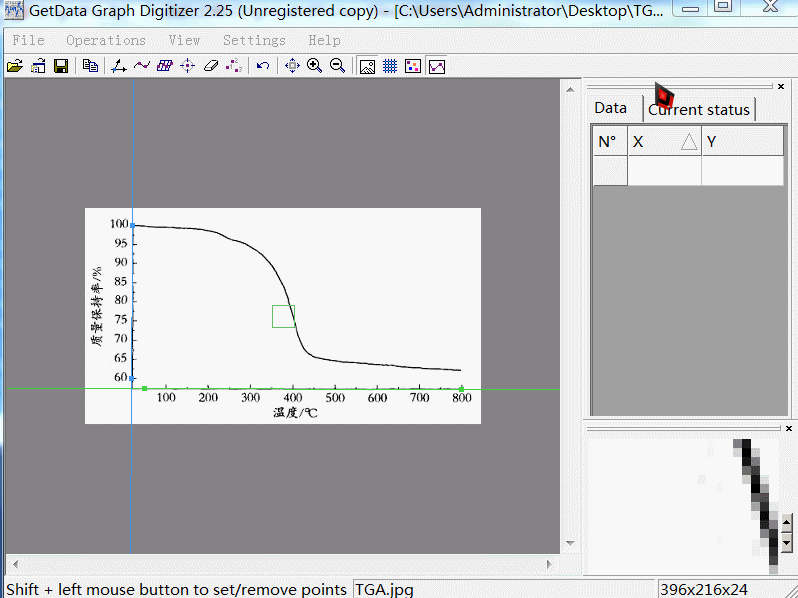Choose the point capture mode crosshair tool
Image resolution: width=798 pixels, height=598 pixels.
187,66
